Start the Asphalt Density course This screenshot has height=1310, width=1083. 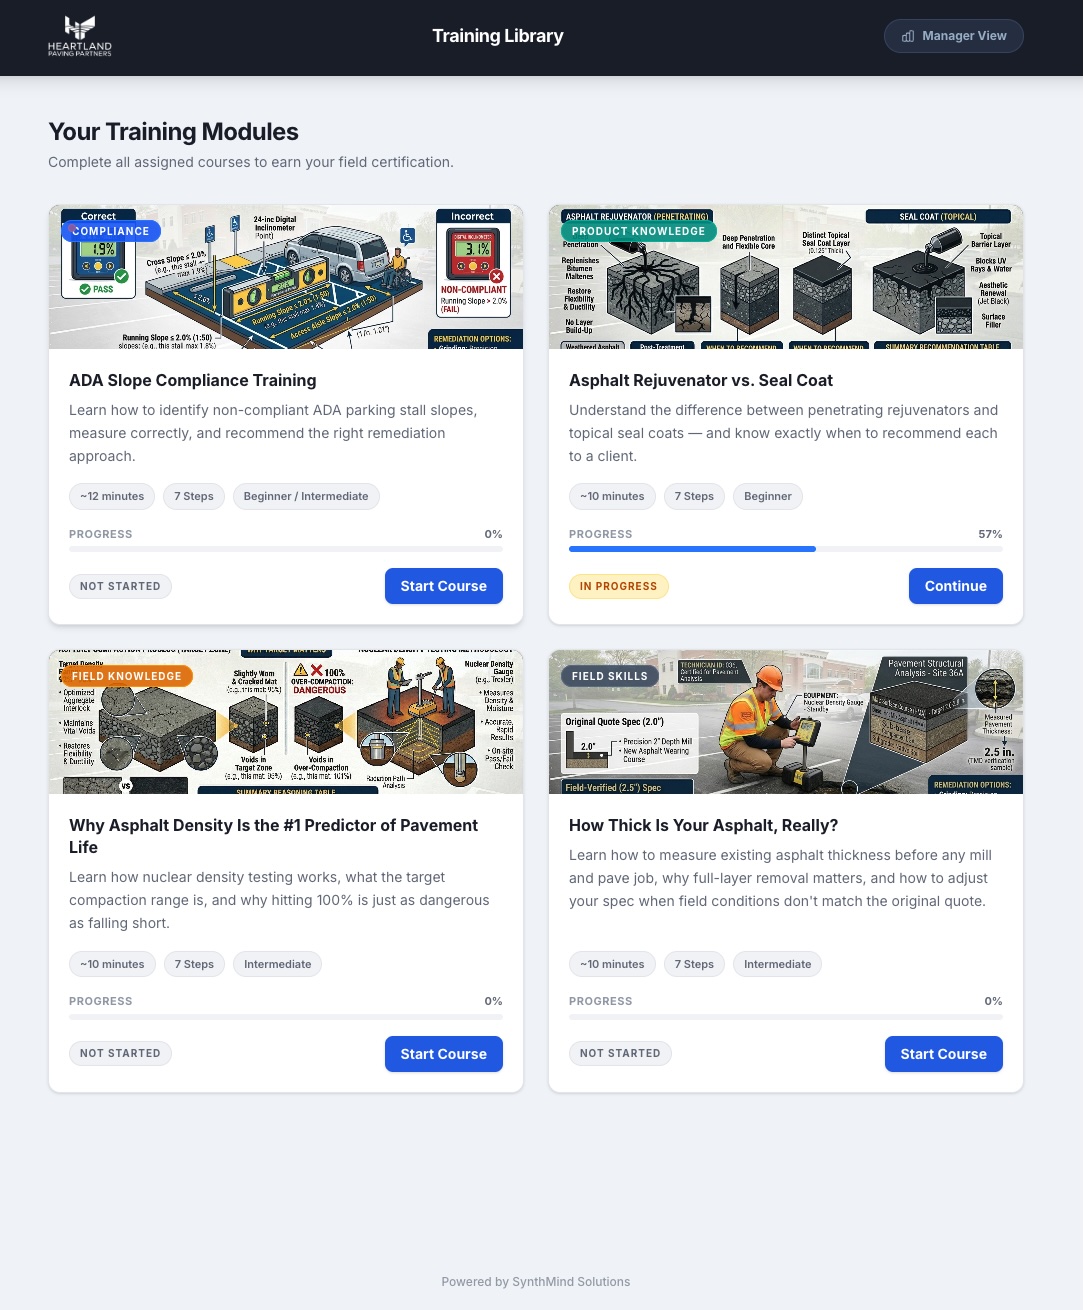[443, 1054]
